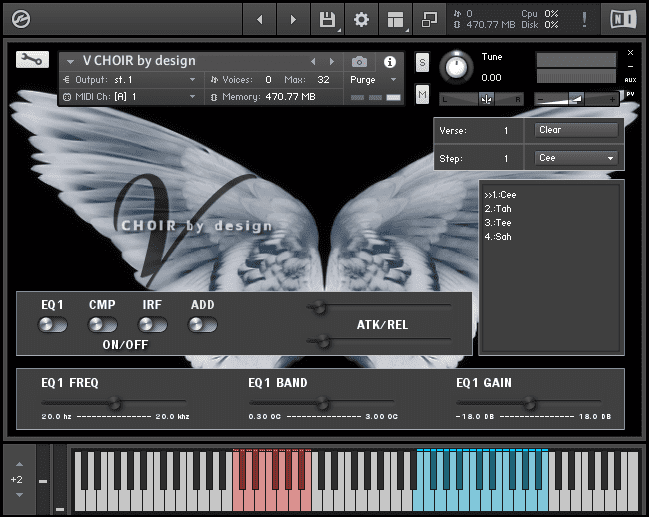Screen dimensions: 649x517
Task: Select list entry 3.:Tee
Action: (x=498, y=223)
